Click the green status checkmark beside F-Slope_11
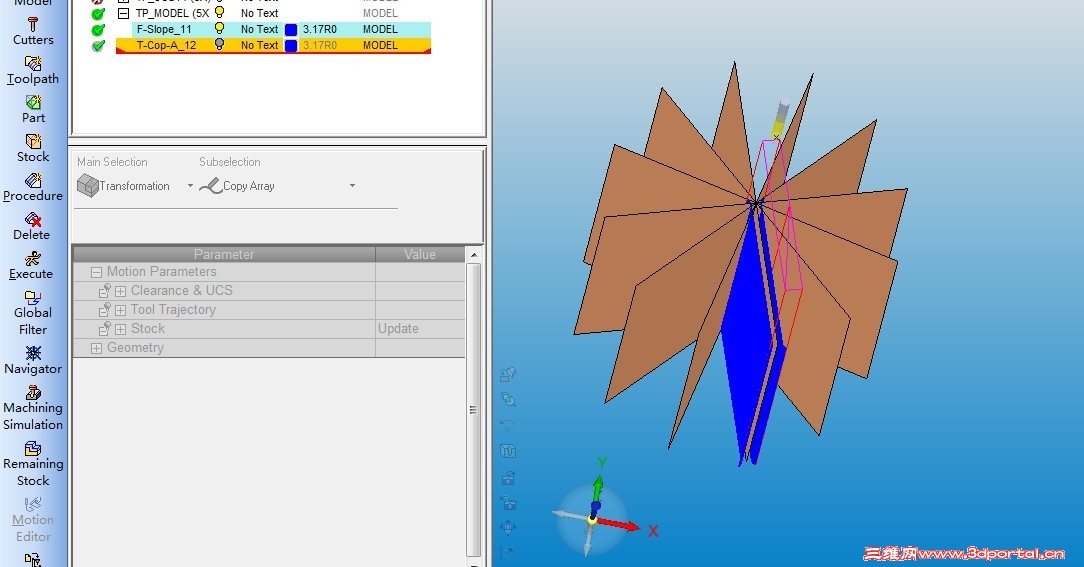The height and width of the screenshot is (567, 1084). [x=98, y=30]
